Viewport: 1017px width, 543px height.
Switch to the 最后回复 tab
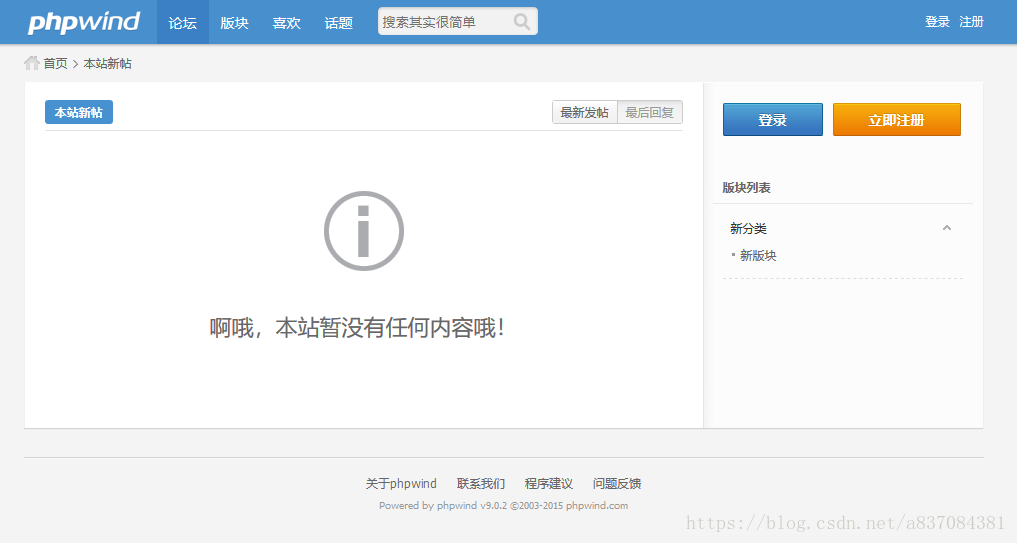(x=650, y=112)
